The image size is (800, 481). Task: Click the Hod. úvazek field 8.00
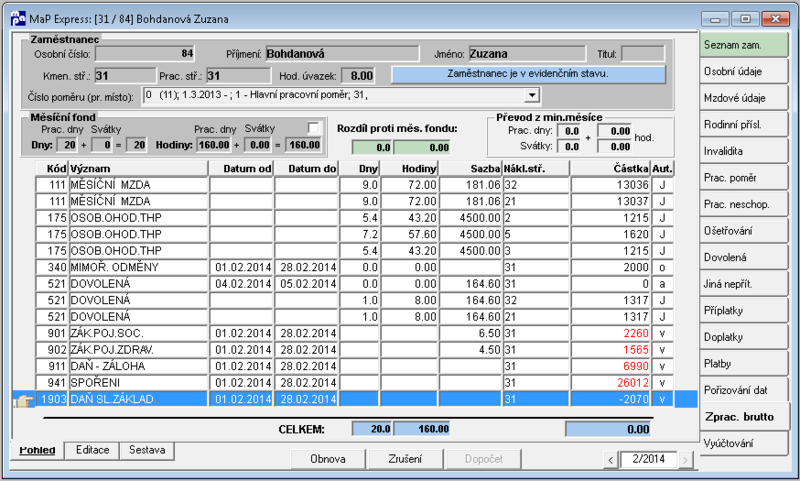(x=358, y=76)
